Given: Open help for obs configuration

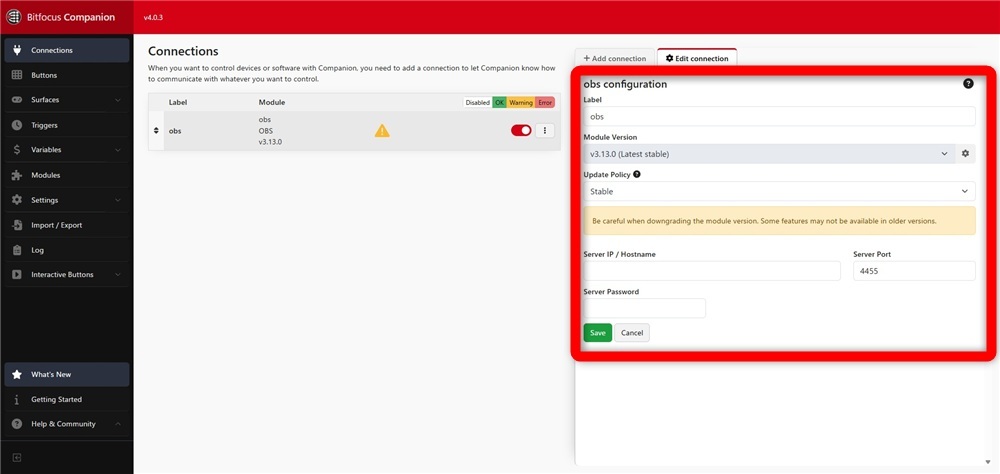Looking at the screenshot, I should (968, 84).
